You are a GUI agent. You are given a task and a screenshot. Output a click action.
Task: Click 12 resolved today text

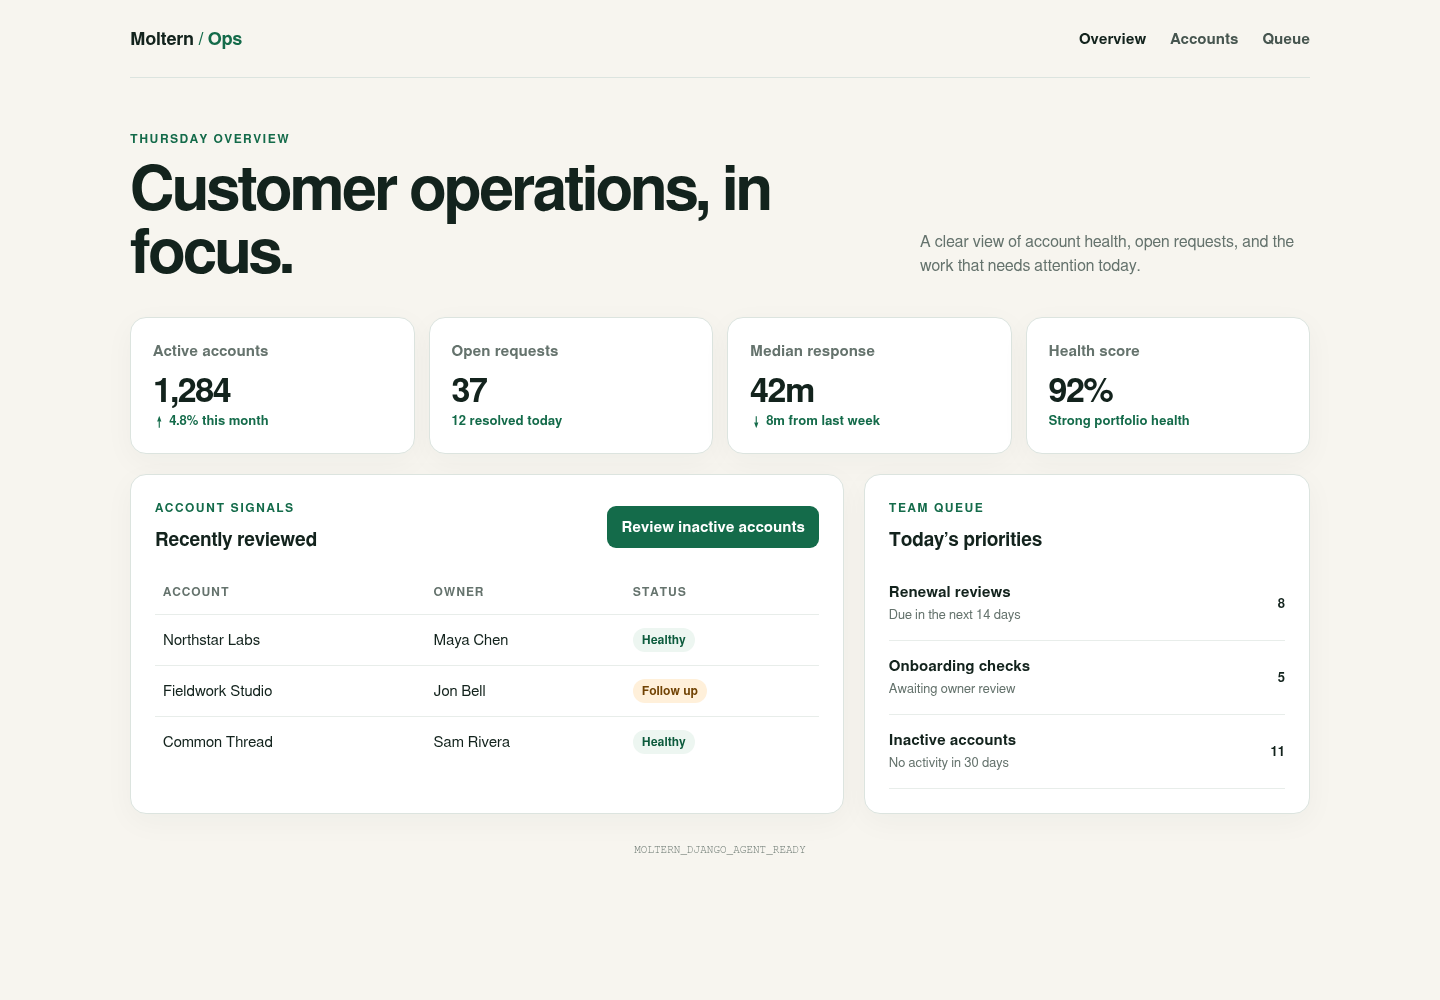tap(507, 421)
